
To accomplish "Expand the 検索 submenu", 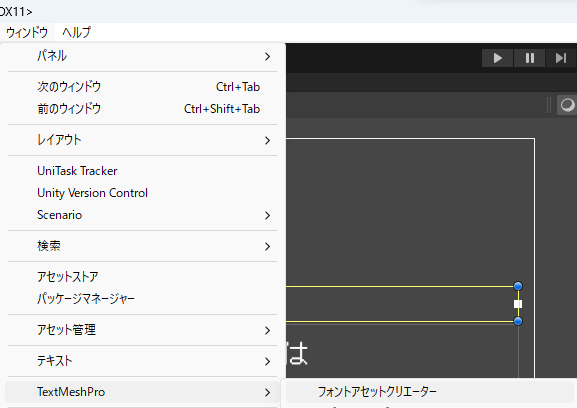I will click(142, 246).
